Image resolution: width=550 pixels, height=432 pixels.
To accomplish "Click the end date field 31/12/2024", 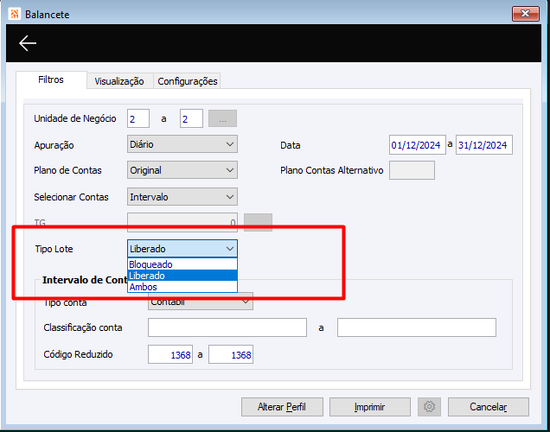I will (484, 145).
